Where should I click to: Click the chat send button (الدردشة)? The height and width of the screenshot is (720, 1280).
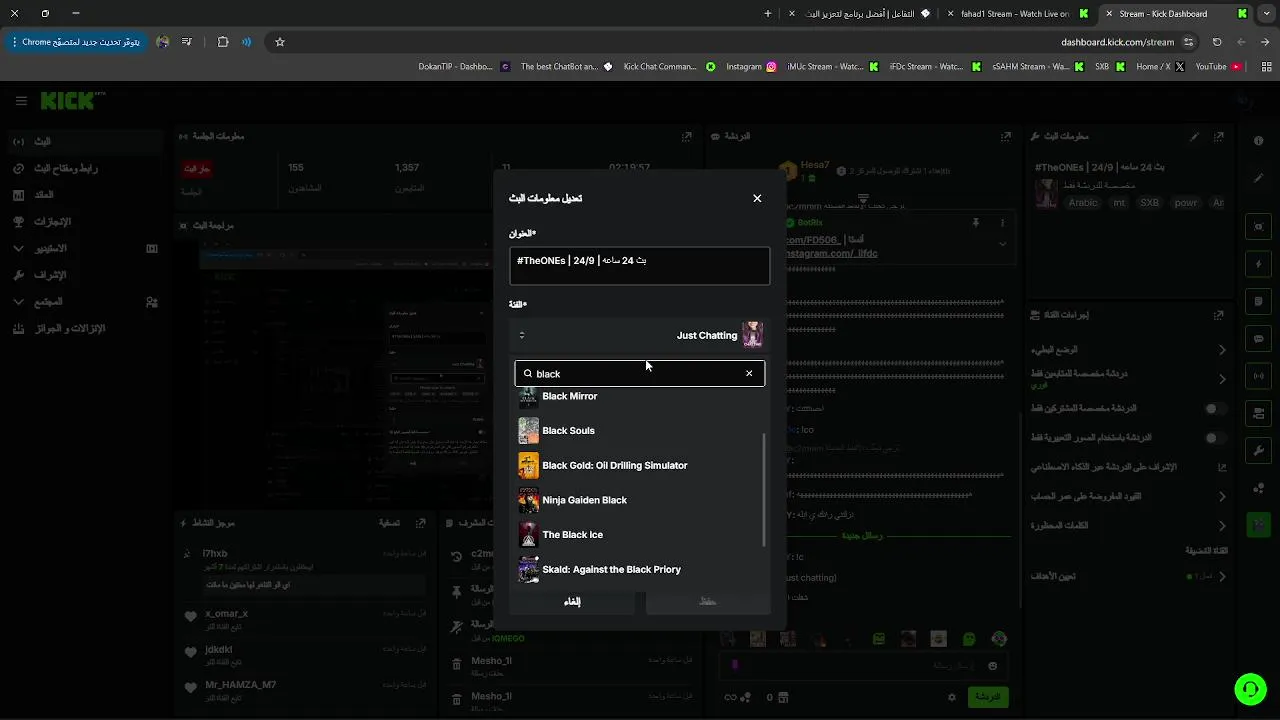987,696
